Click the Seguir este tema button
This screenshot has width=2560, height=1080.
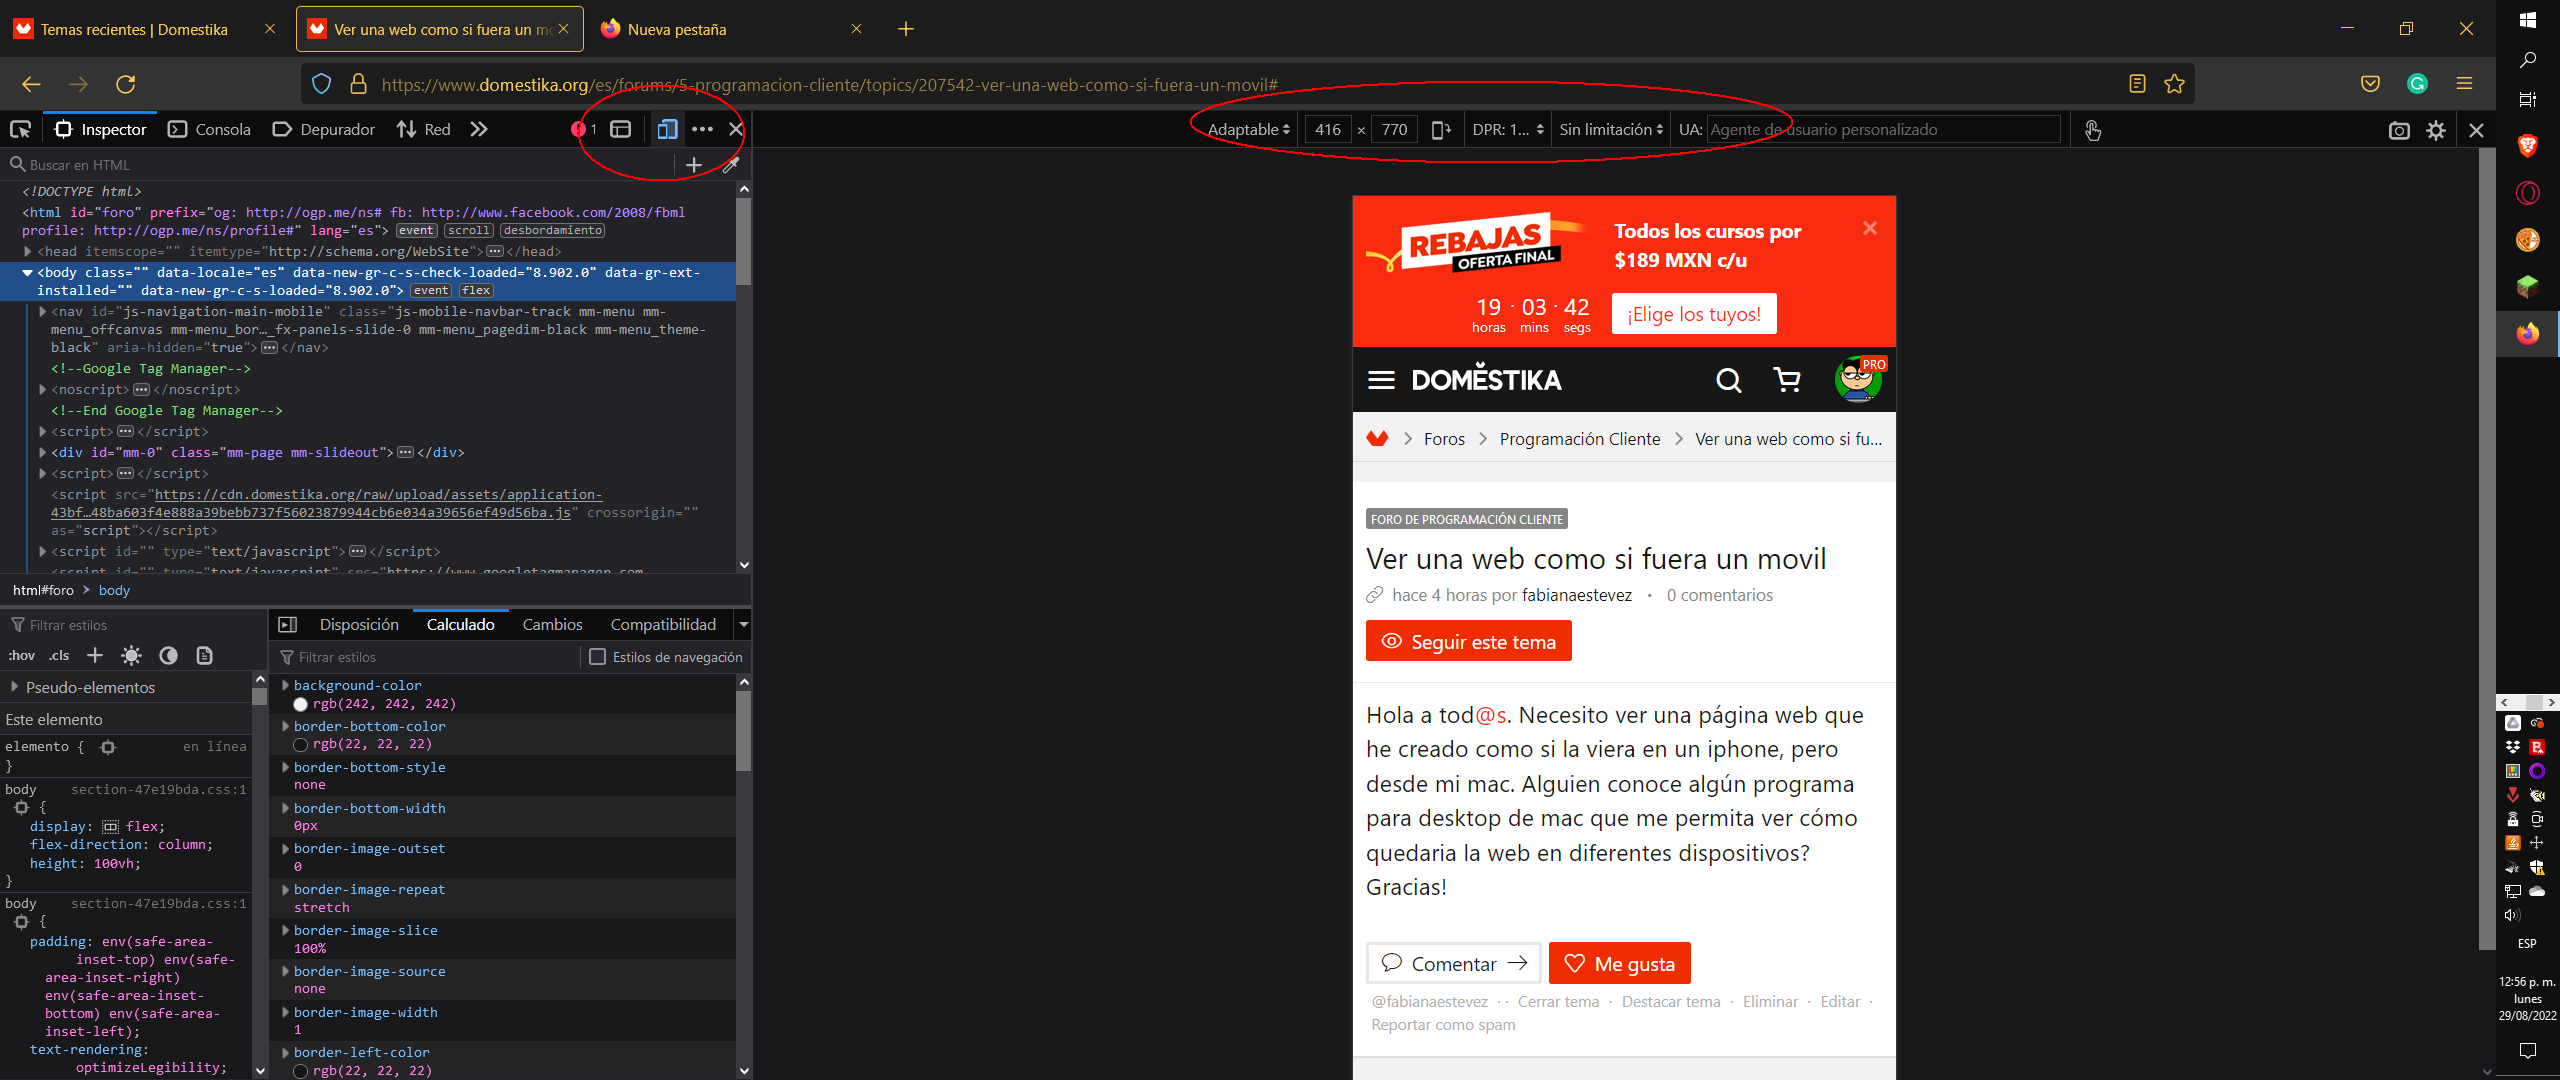1468,641
